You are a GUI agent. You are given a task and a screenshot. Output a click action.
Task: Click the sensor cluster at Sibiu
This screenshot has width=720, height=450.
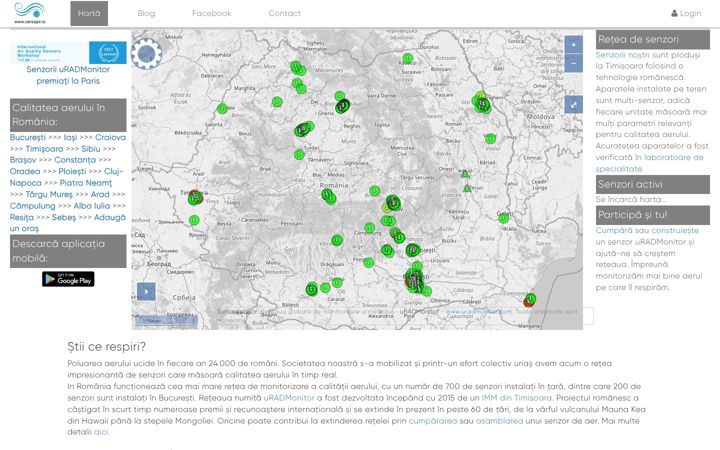coord(329,197)
